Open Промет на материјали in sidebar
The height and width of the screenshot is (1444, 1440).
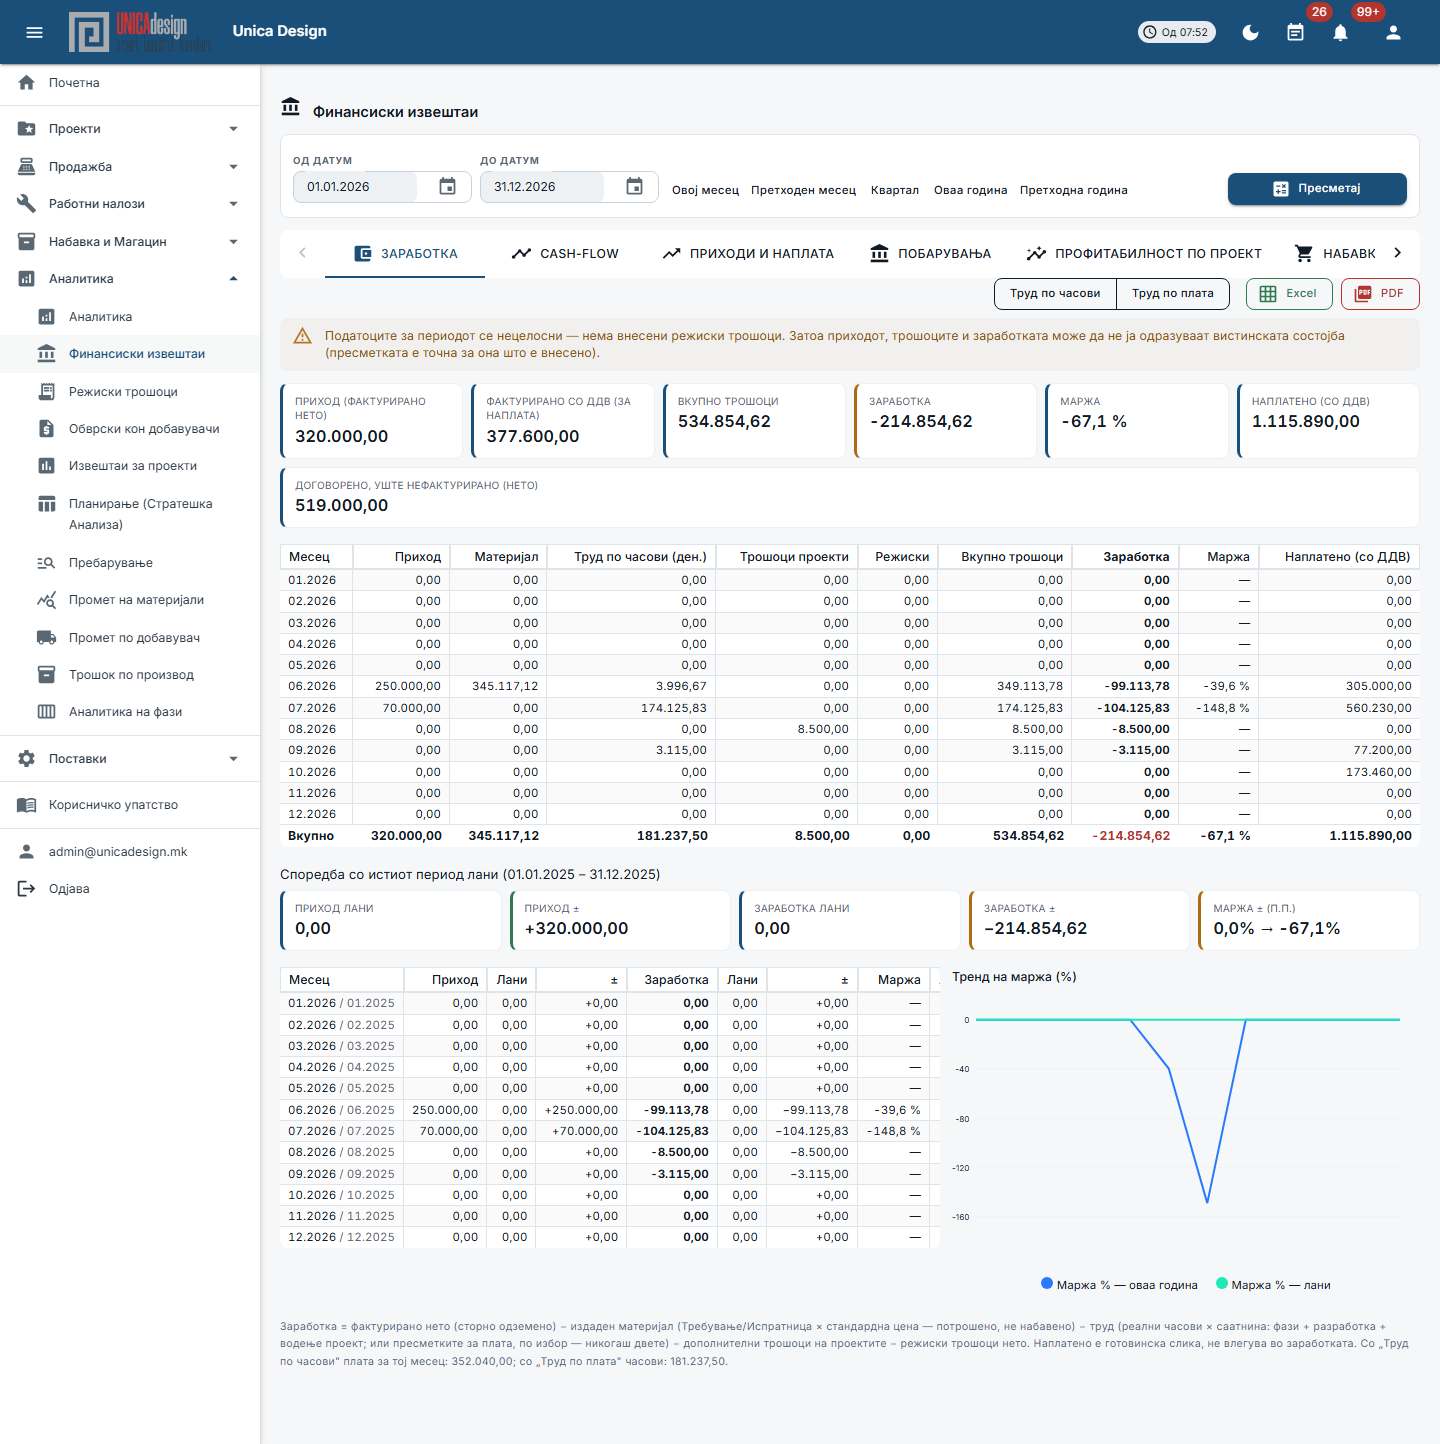pyautogui.click(x=130, y=600)
